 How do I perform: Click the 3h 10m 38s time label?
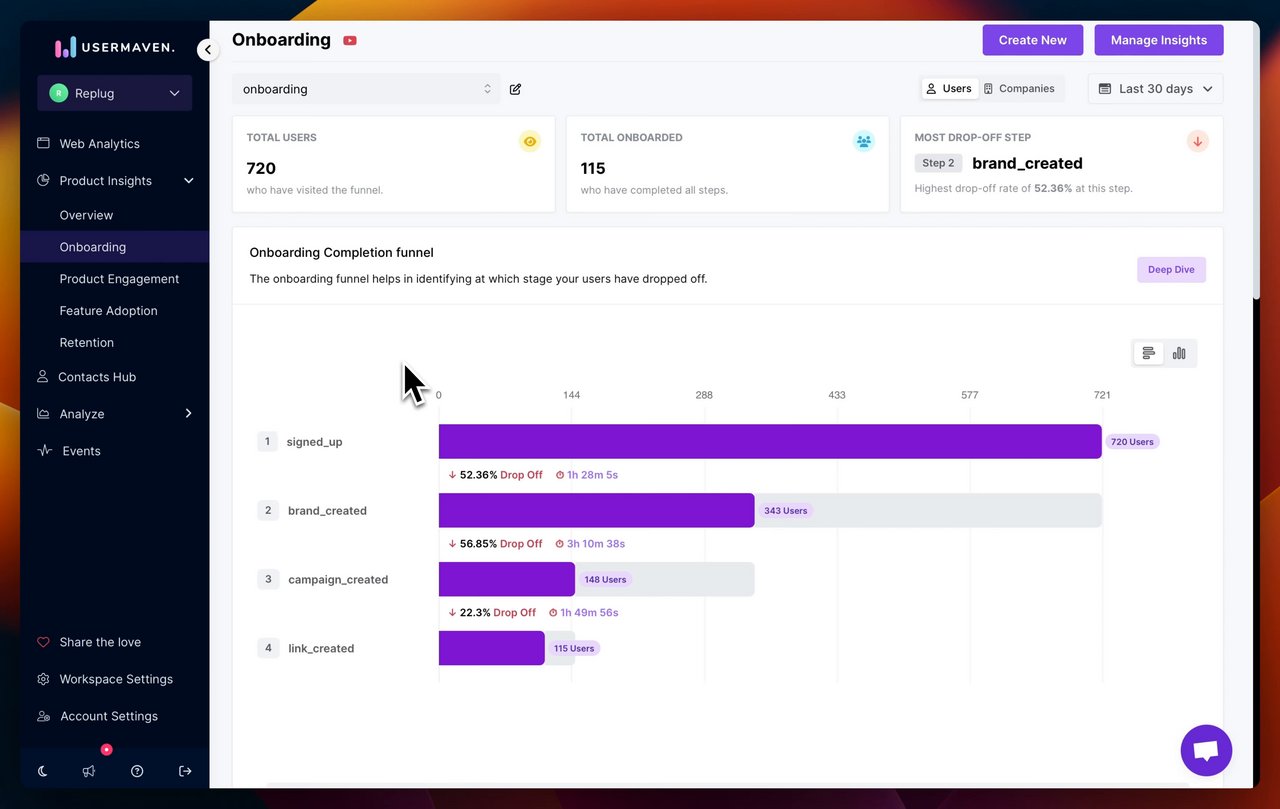click(591, 544)
